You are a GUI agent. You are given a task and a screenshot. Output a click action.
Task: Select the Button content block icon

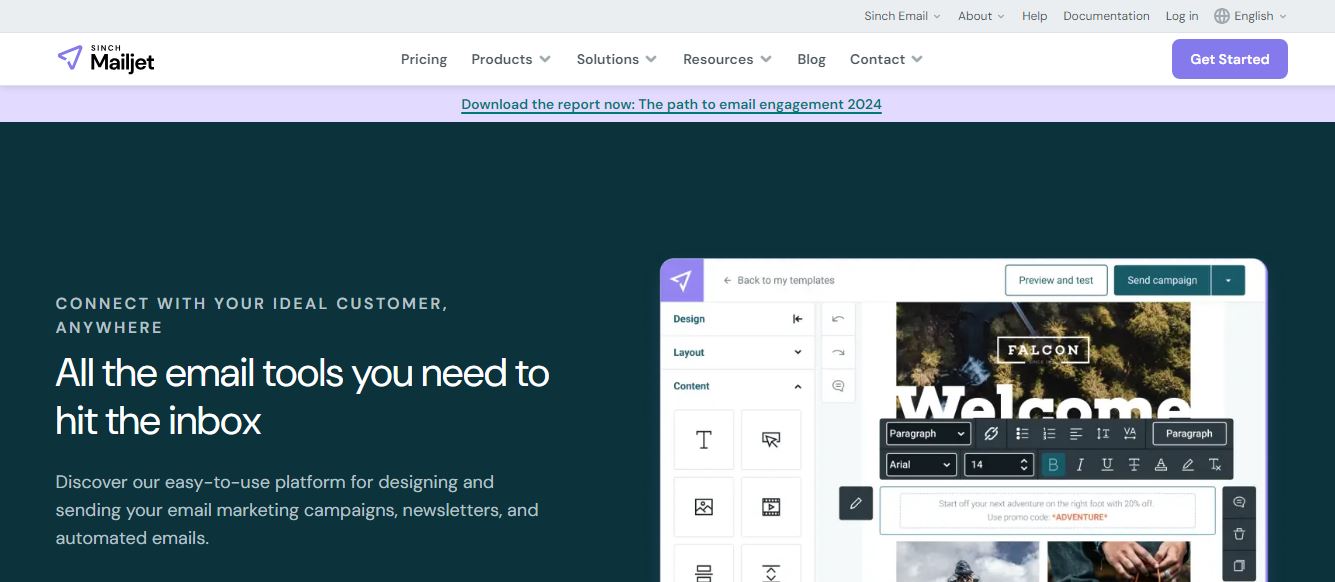click(771, 440)
